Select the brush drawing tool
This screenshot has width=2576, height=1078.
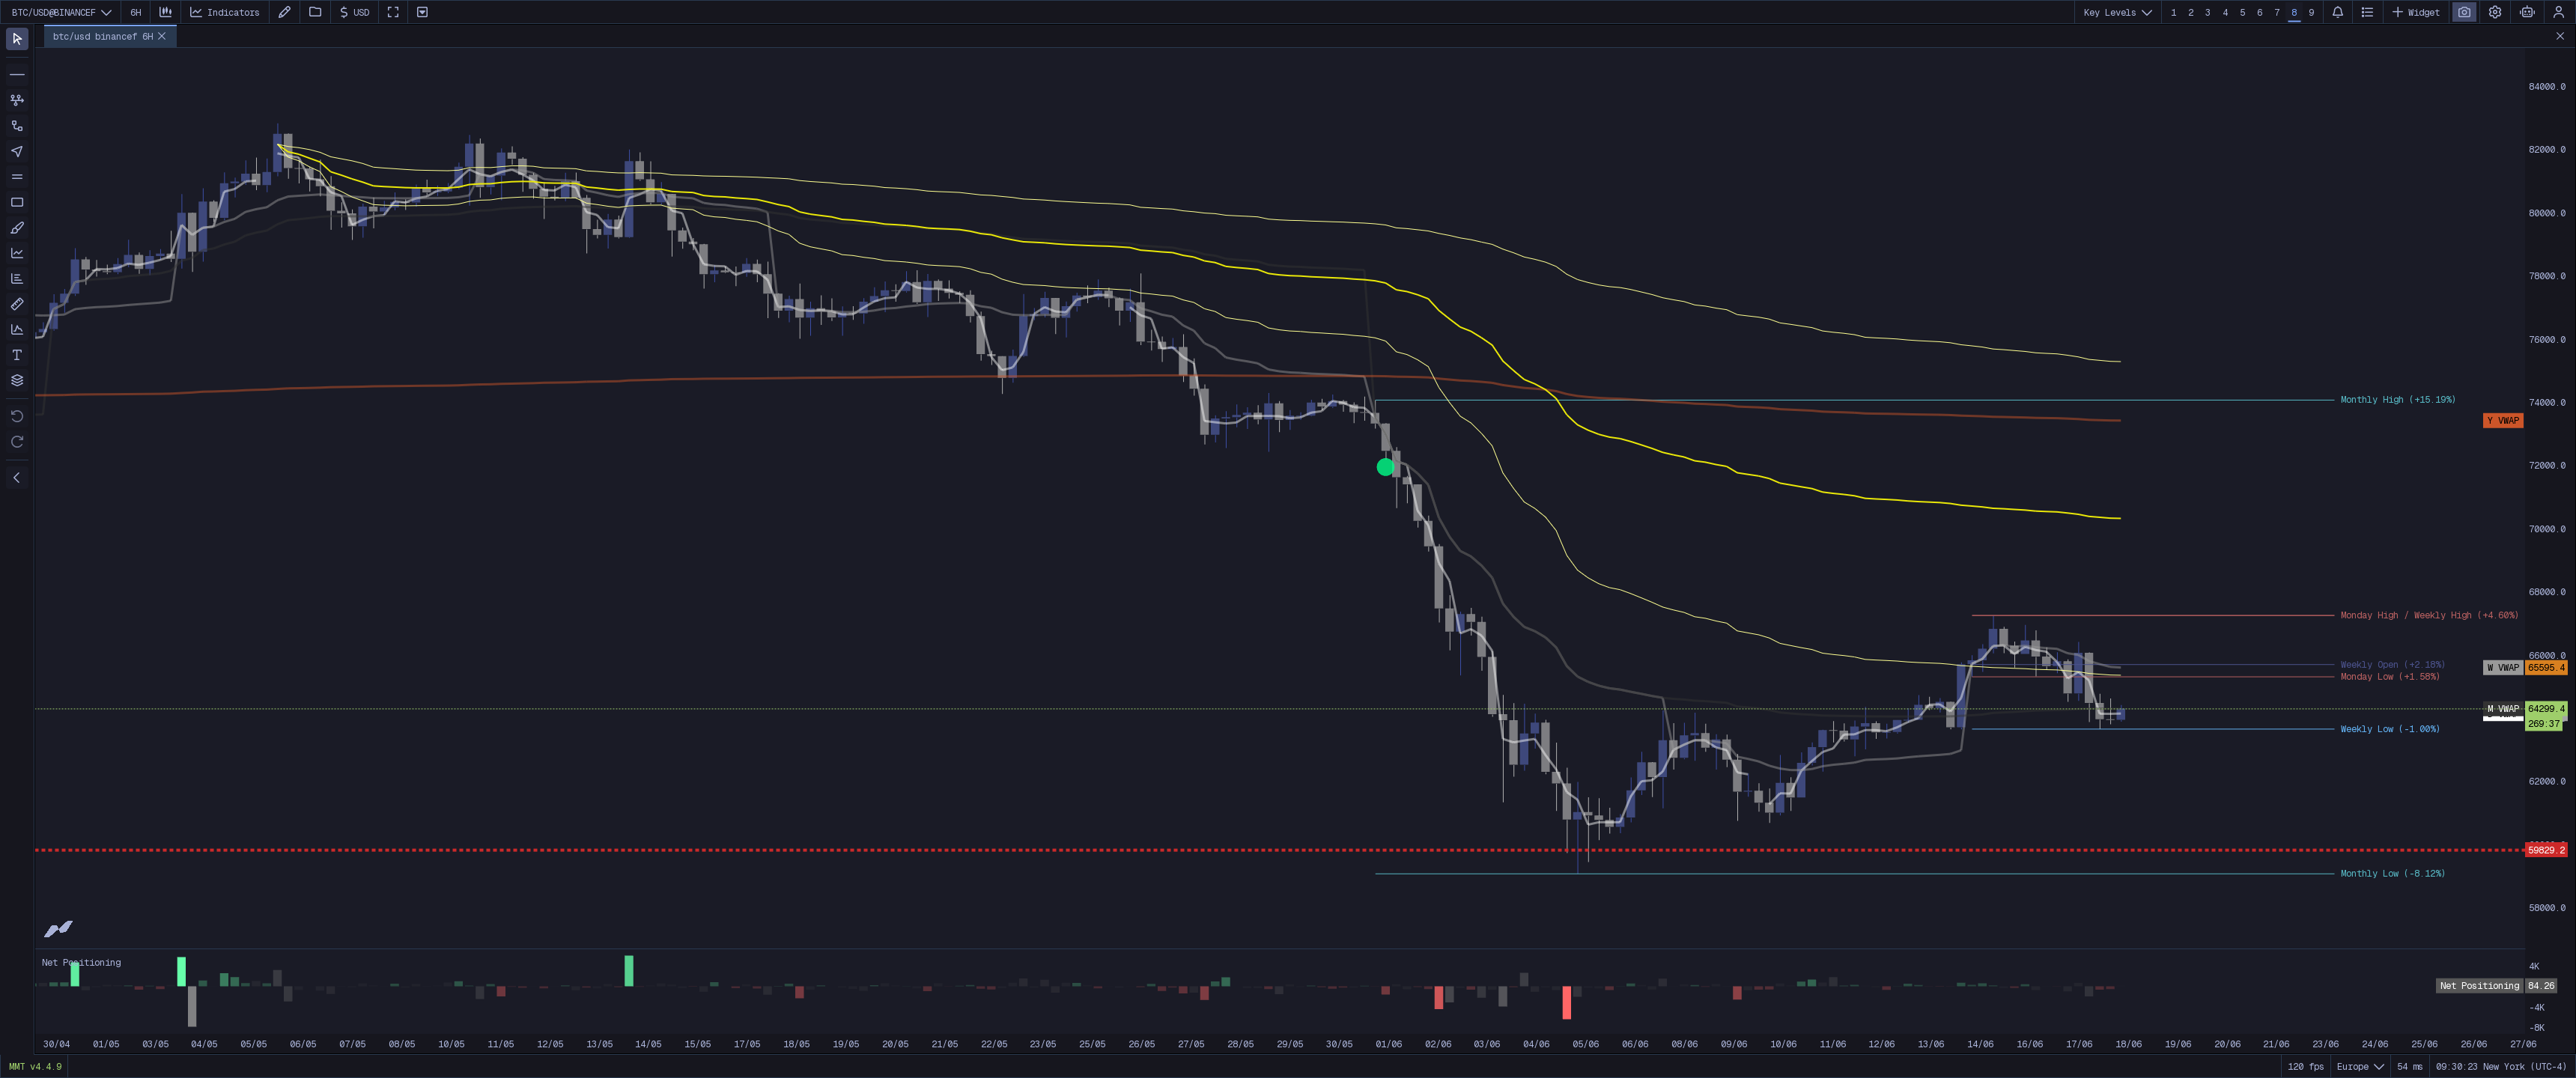[x=17, y=228]
